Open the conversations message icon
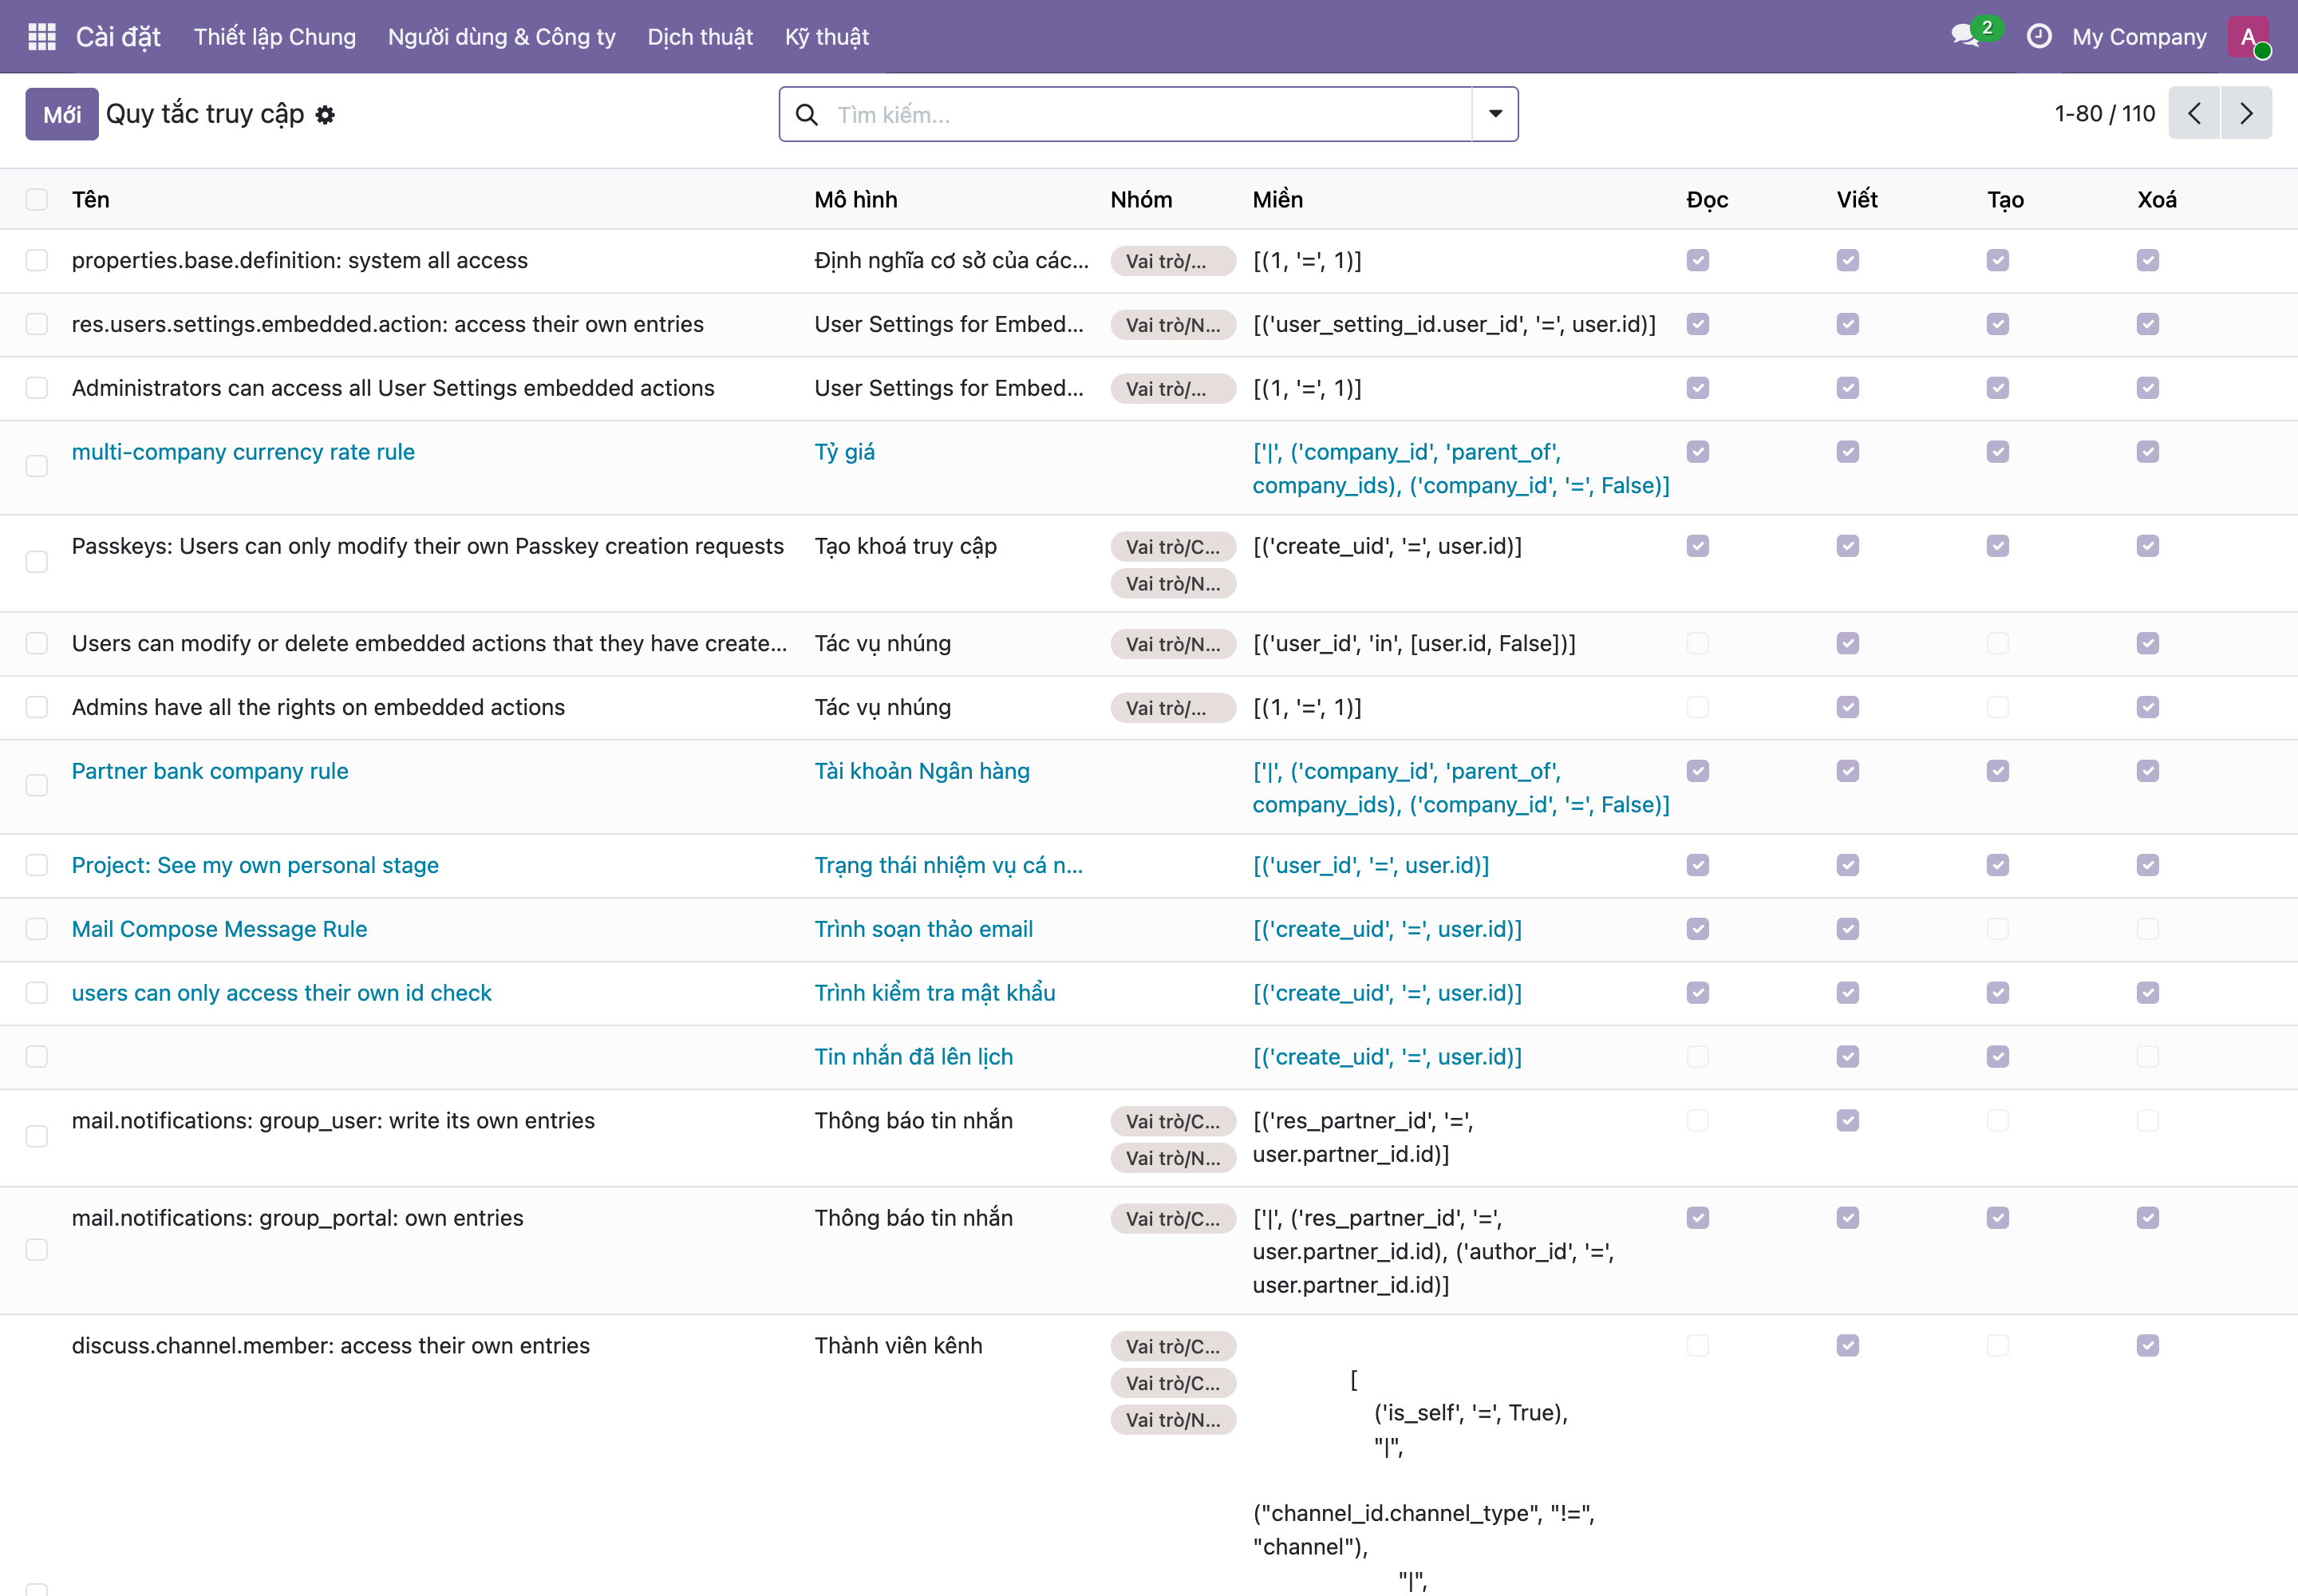This screenshot has height=1596, width=2298. pyautogui.click(x=1966, y=36)
